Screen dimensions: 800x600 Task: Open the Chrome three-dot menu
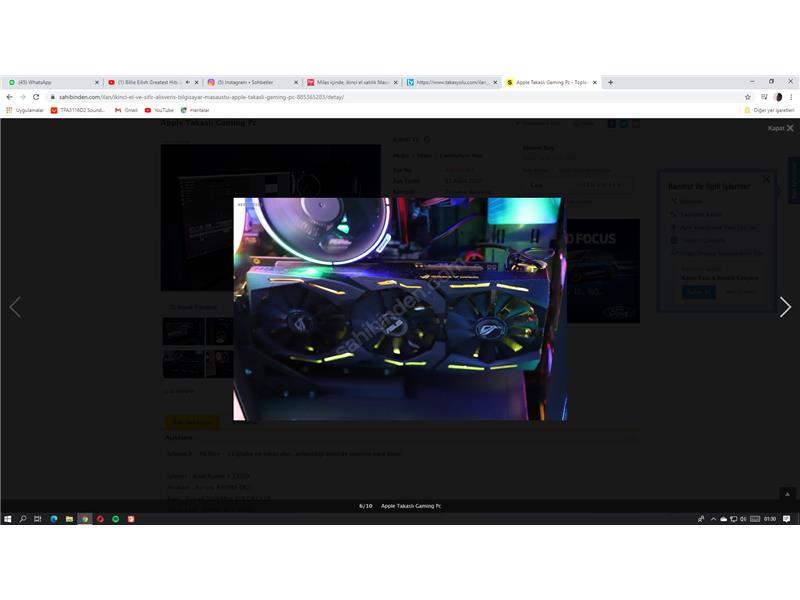791,97
